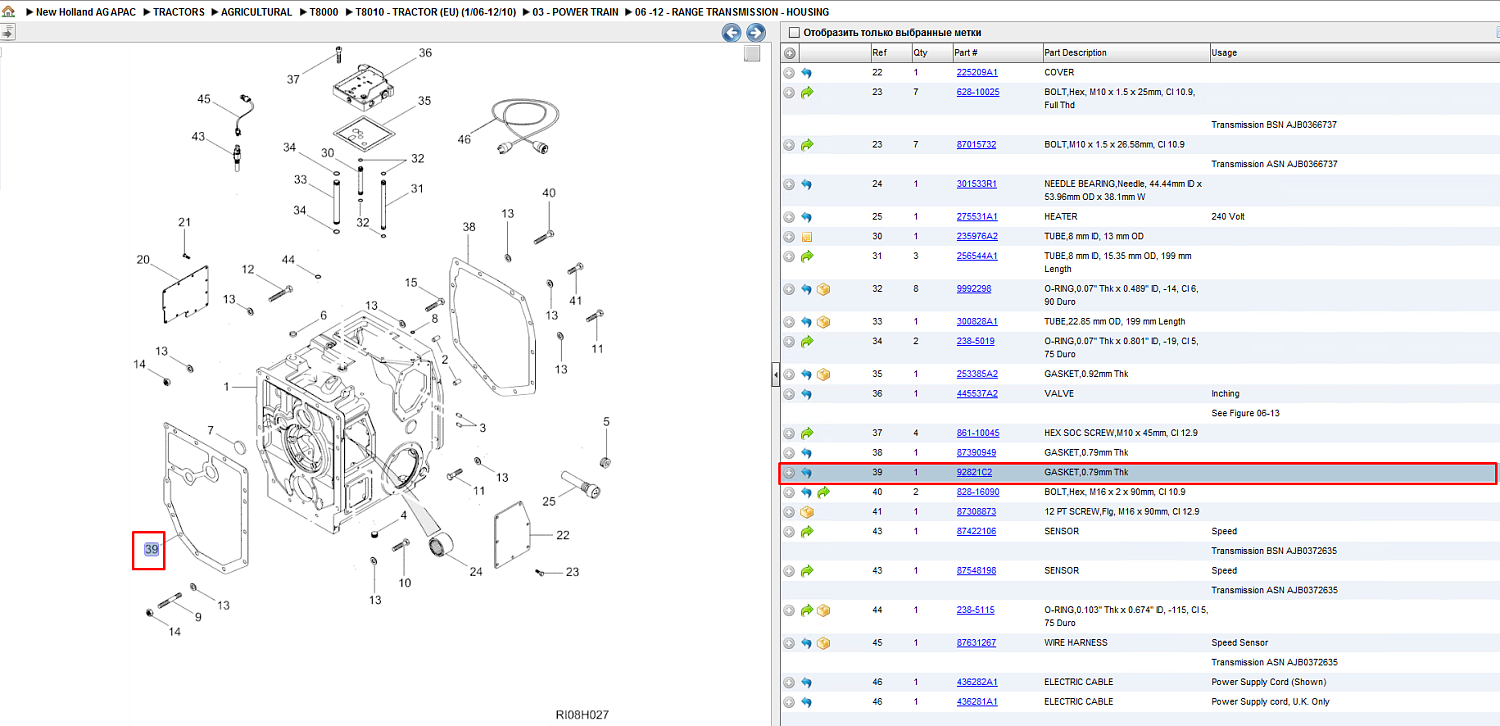This screenshot has width=1500, height=726.
Task: Open part number link 275531A1
Action: pos(977,217)
